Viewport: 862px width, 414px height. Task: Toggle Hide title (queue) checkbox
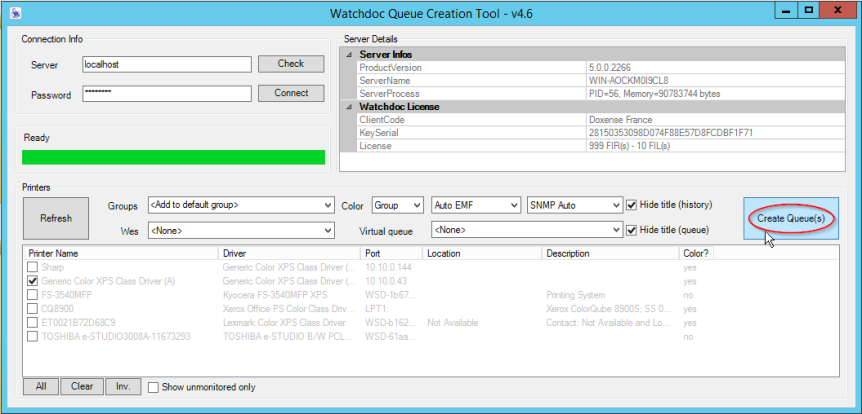pyautogui.click(x=631, y=230)
